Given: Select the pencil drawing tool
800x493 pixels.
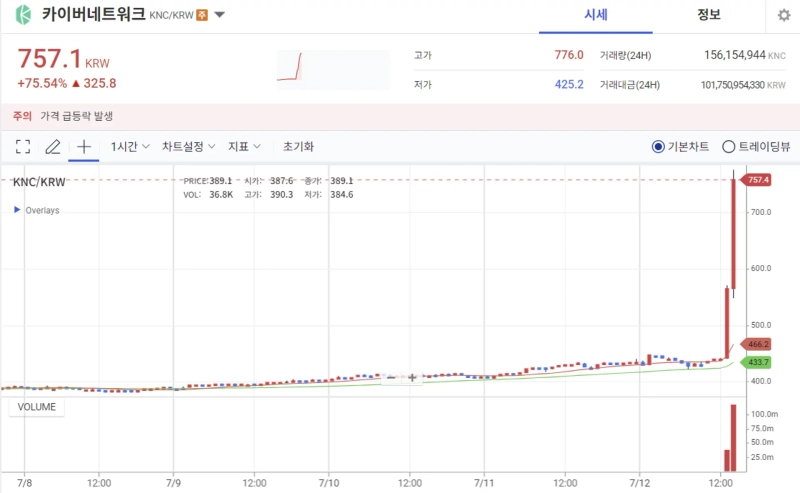Looking at the screenshot, I should click(53, 146).
